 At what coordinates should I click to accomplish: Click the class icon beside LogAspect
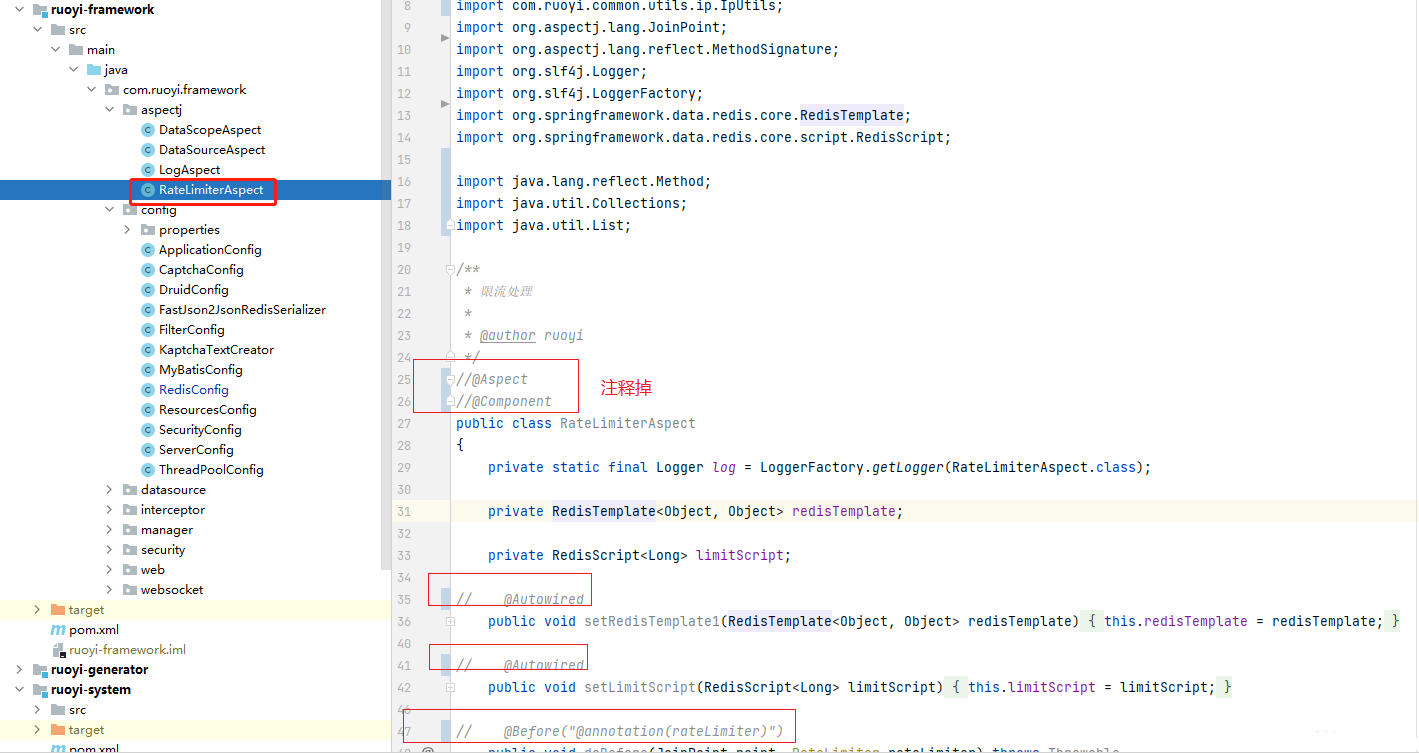coord(148,170)
